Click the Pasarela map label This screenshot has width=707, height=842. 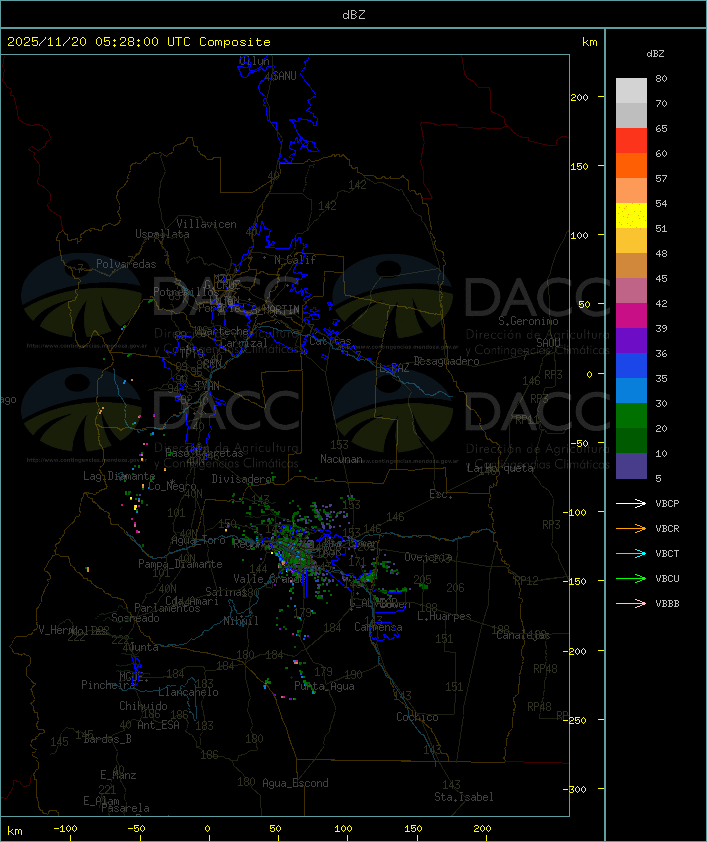tap(125, 808)
